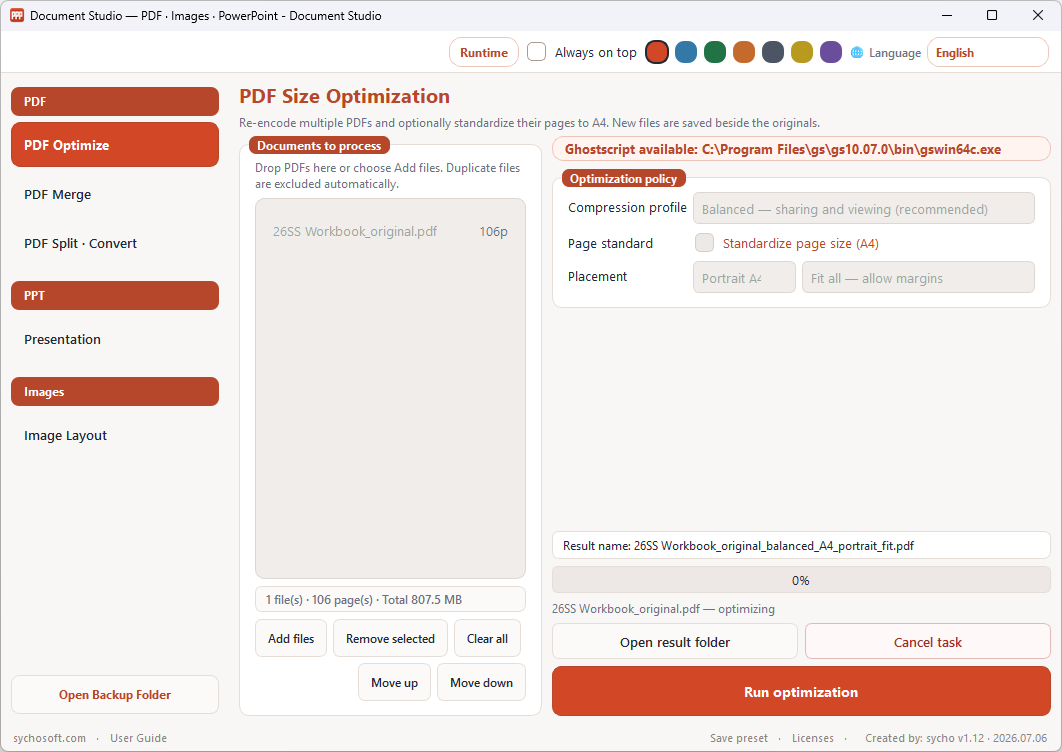Open the User Guide link in footer

point(138,738)
